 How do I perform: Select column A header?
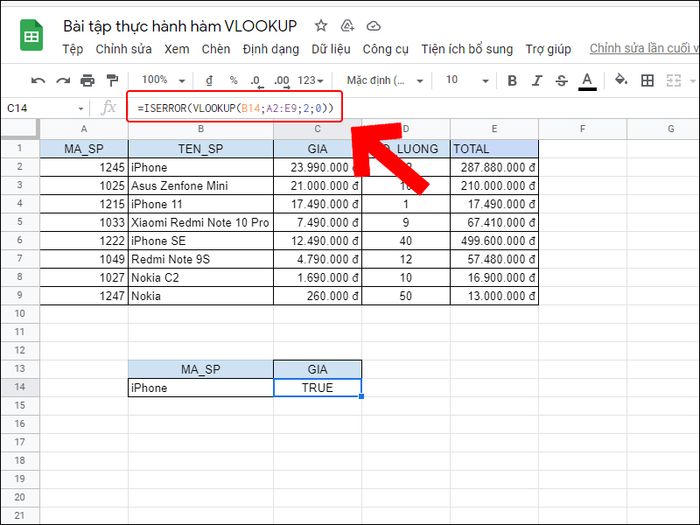click(x=84, y=129)
